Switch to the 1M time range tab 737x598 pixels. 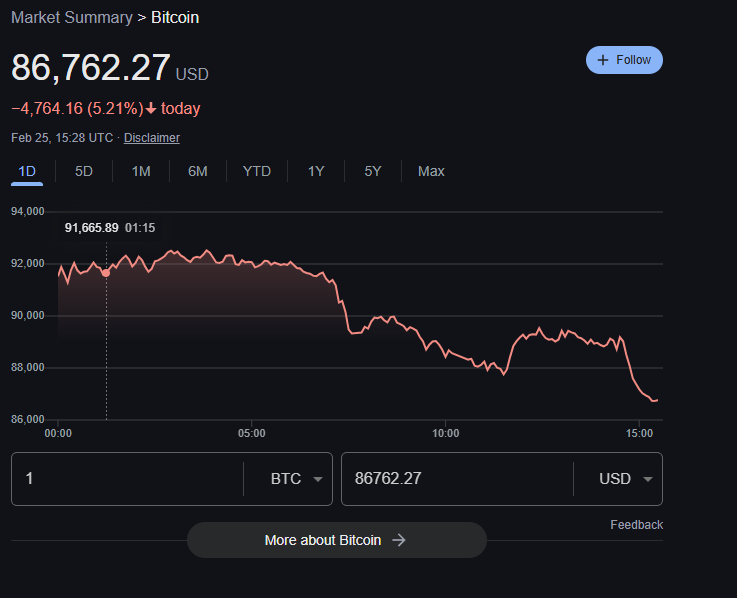pos(141,171)
